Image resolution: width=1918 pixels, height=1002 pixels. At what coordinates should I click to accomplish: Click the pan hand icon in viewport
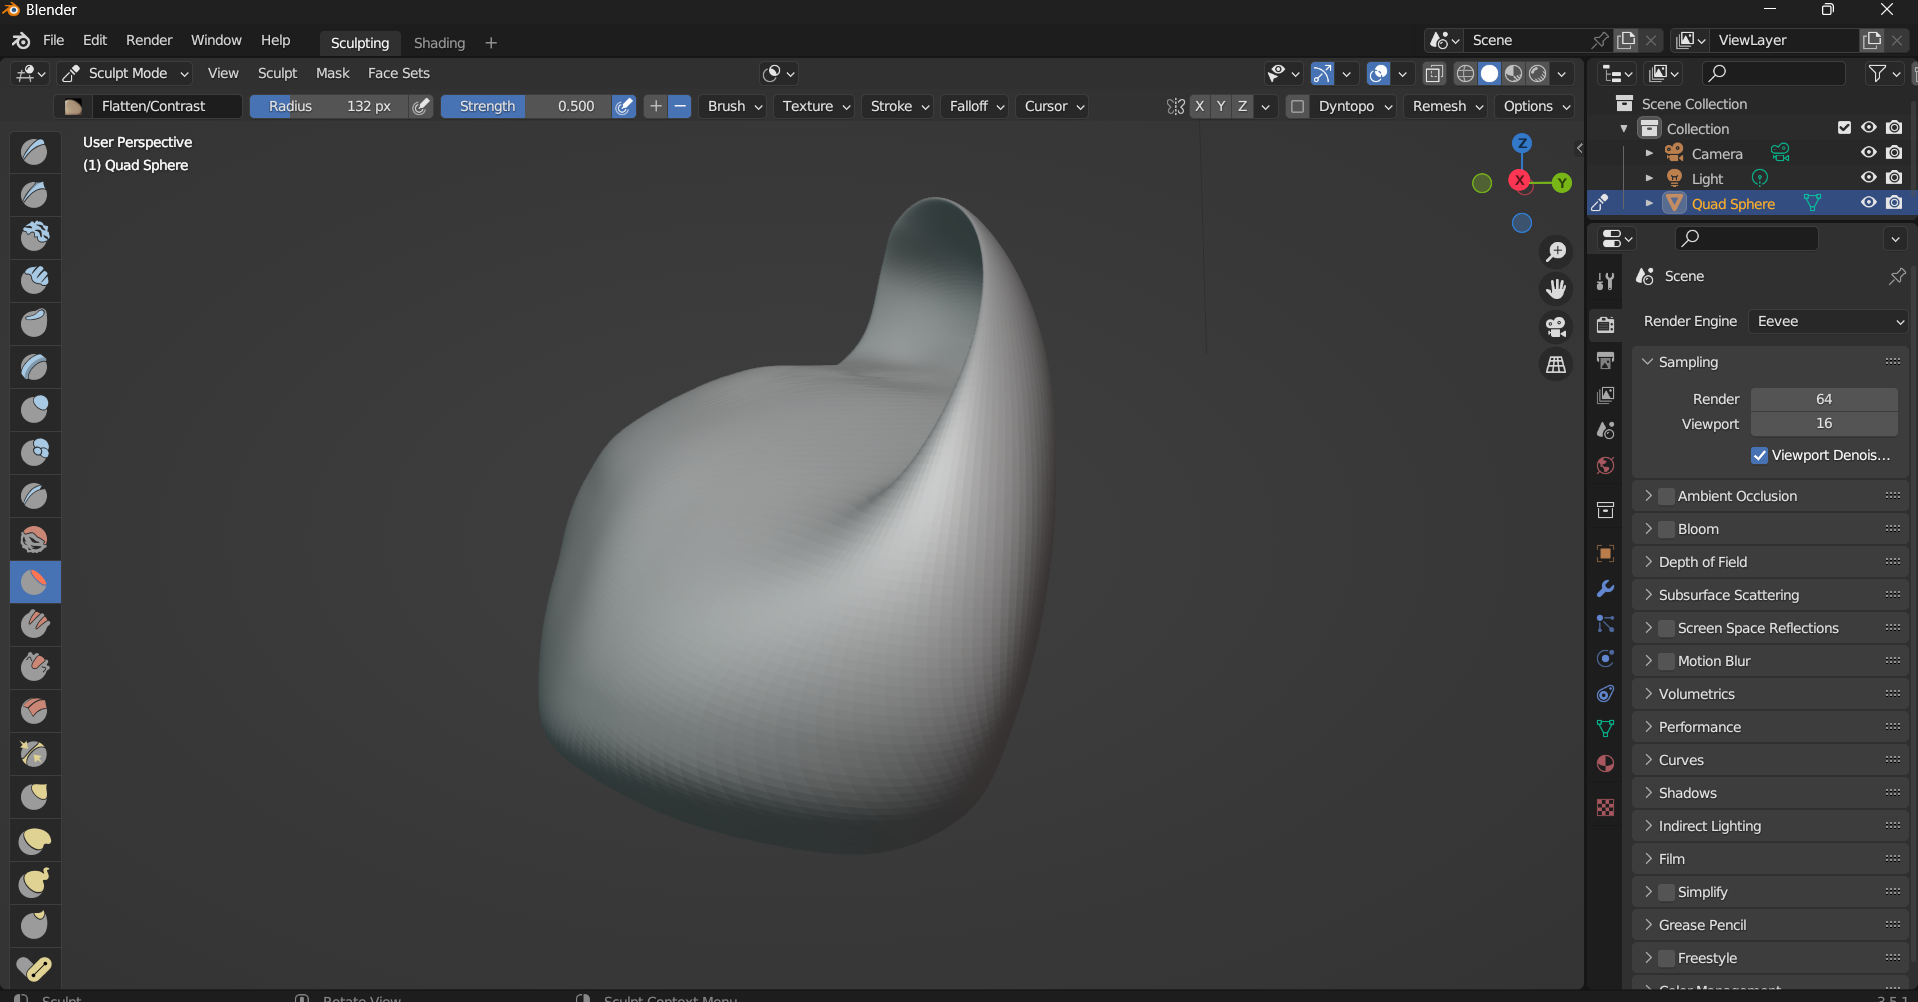pos(1556,289)
